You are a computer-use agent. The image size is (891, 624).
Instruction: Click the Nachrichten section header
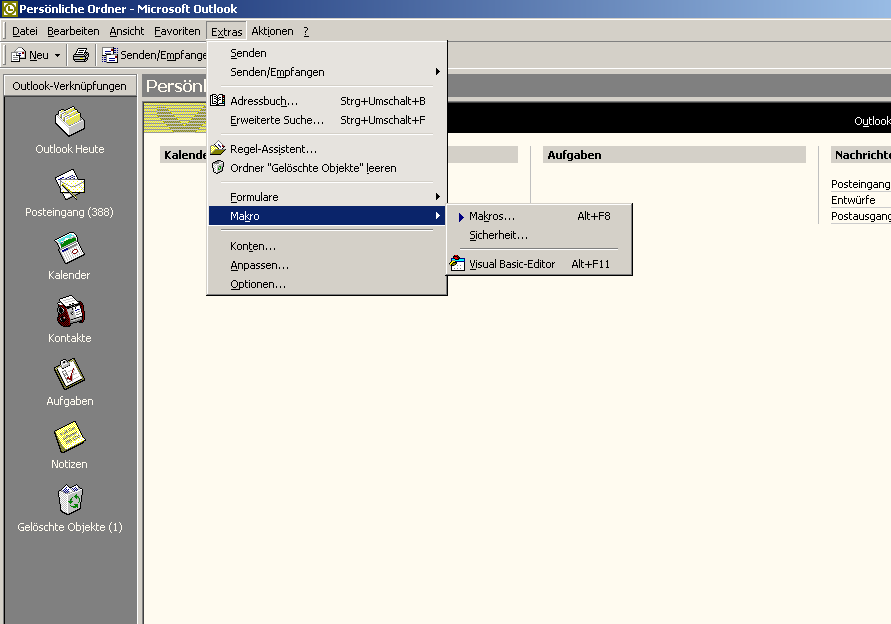(861, 155)
